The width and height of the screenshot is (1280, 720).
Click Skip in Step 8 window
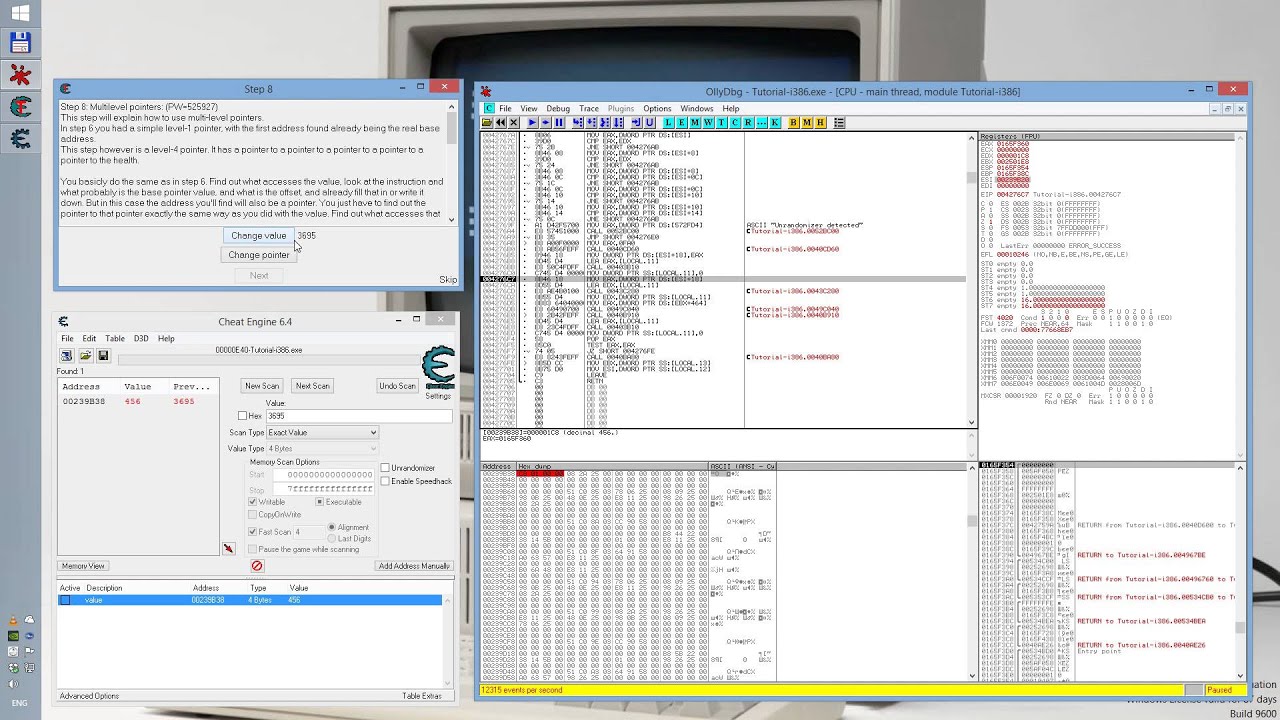click(x=447, y=280)
